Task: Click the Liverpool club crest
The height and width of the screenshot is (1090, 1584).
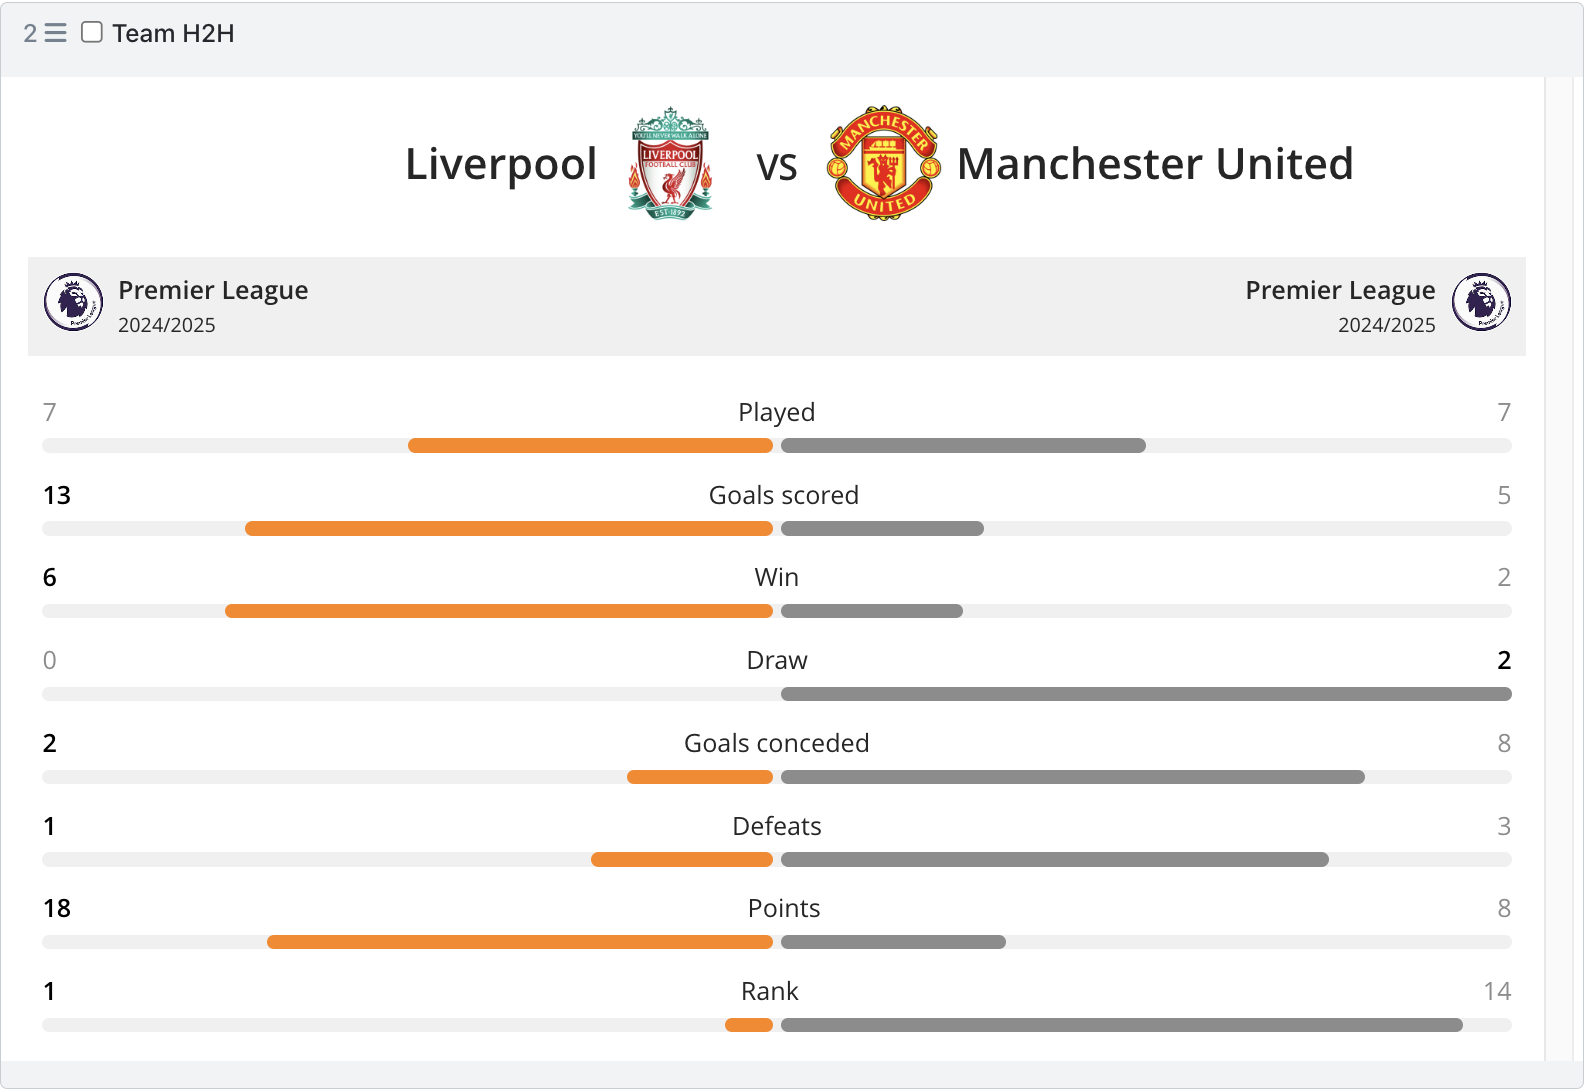Action: [670, 163]
